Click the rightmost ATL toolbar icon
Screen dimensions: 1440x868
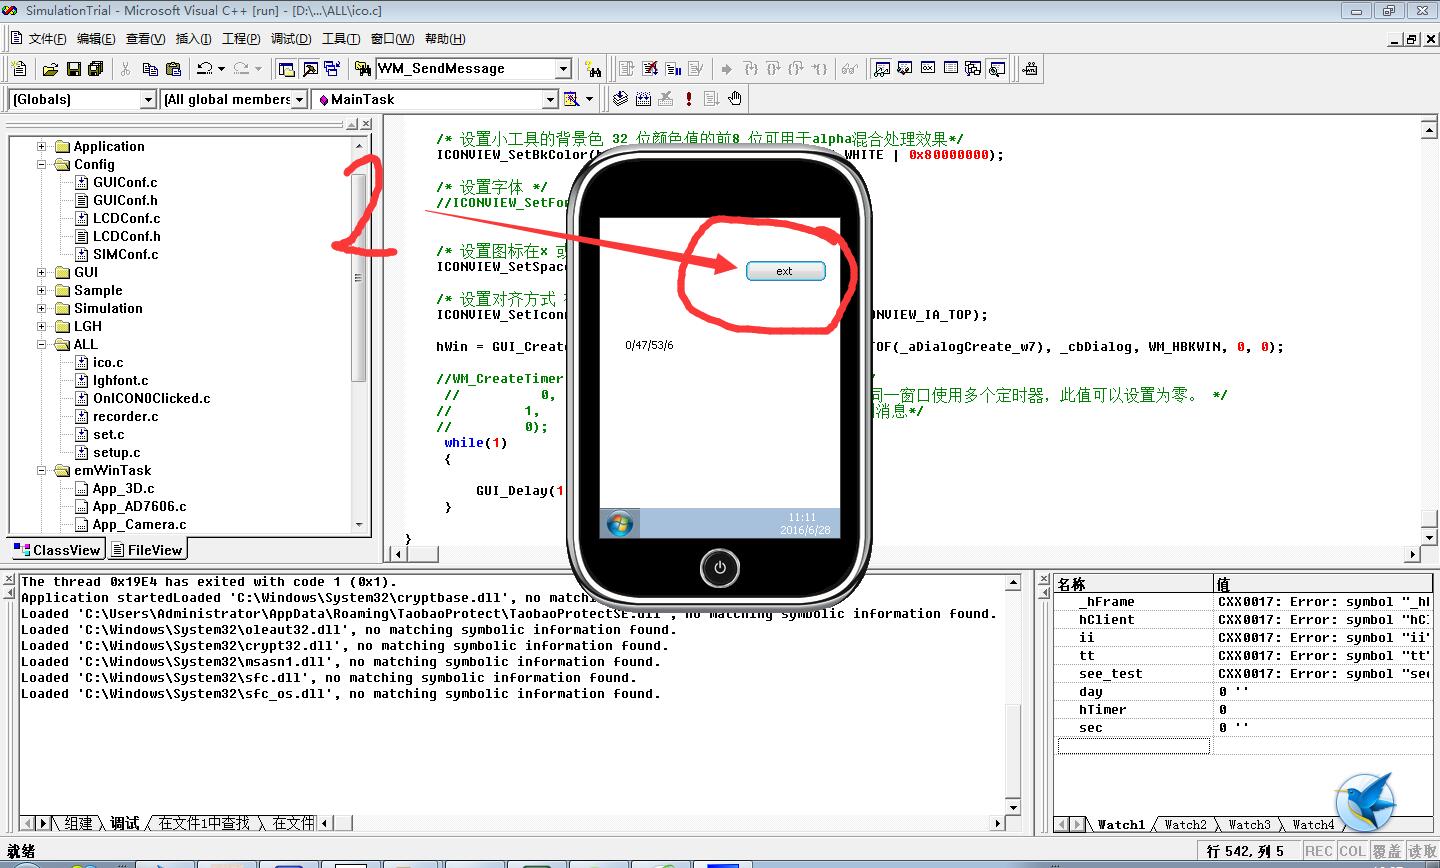click(1030, 69)
